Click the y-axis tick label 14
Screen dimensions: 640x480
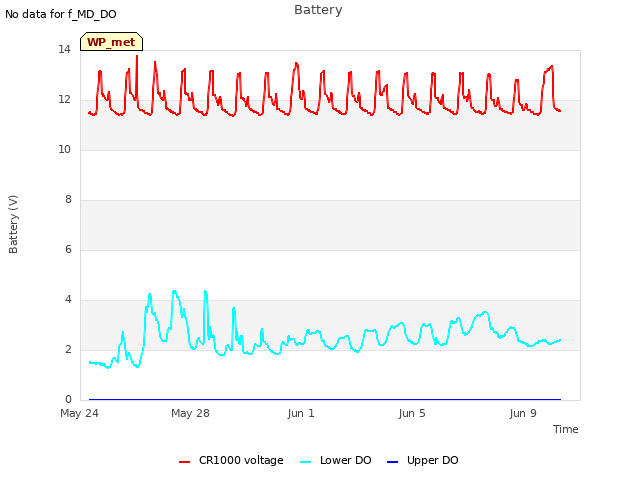[x=64, y=50]
